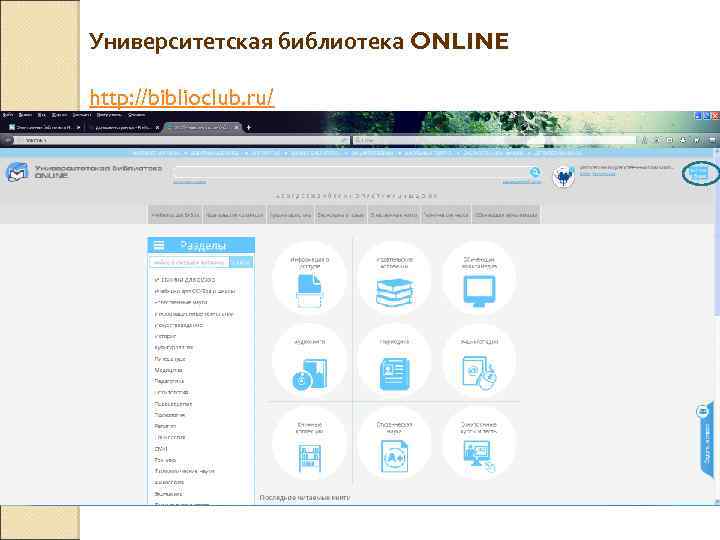
Task: Open the Инструменты browser menu
Action: pos(109,115)
